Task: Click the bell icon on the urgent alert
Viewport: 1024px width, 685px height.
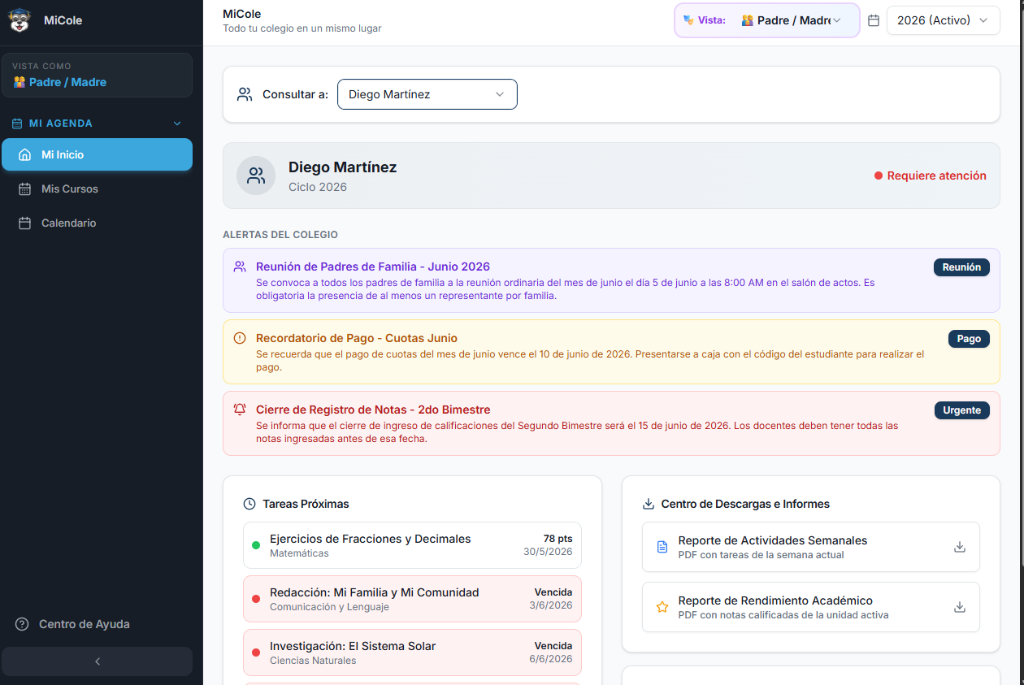Action: coord(240,409)
